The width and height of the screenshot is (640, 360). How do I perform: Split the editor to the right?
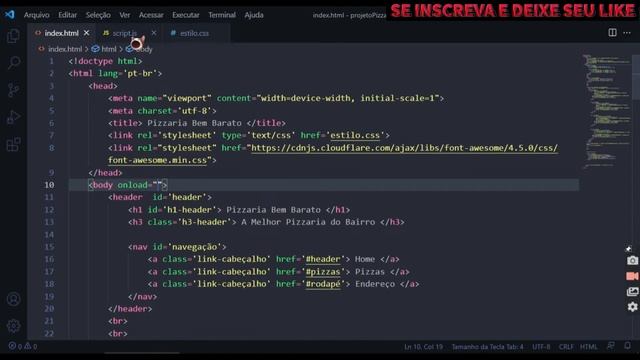click(612, 33)
